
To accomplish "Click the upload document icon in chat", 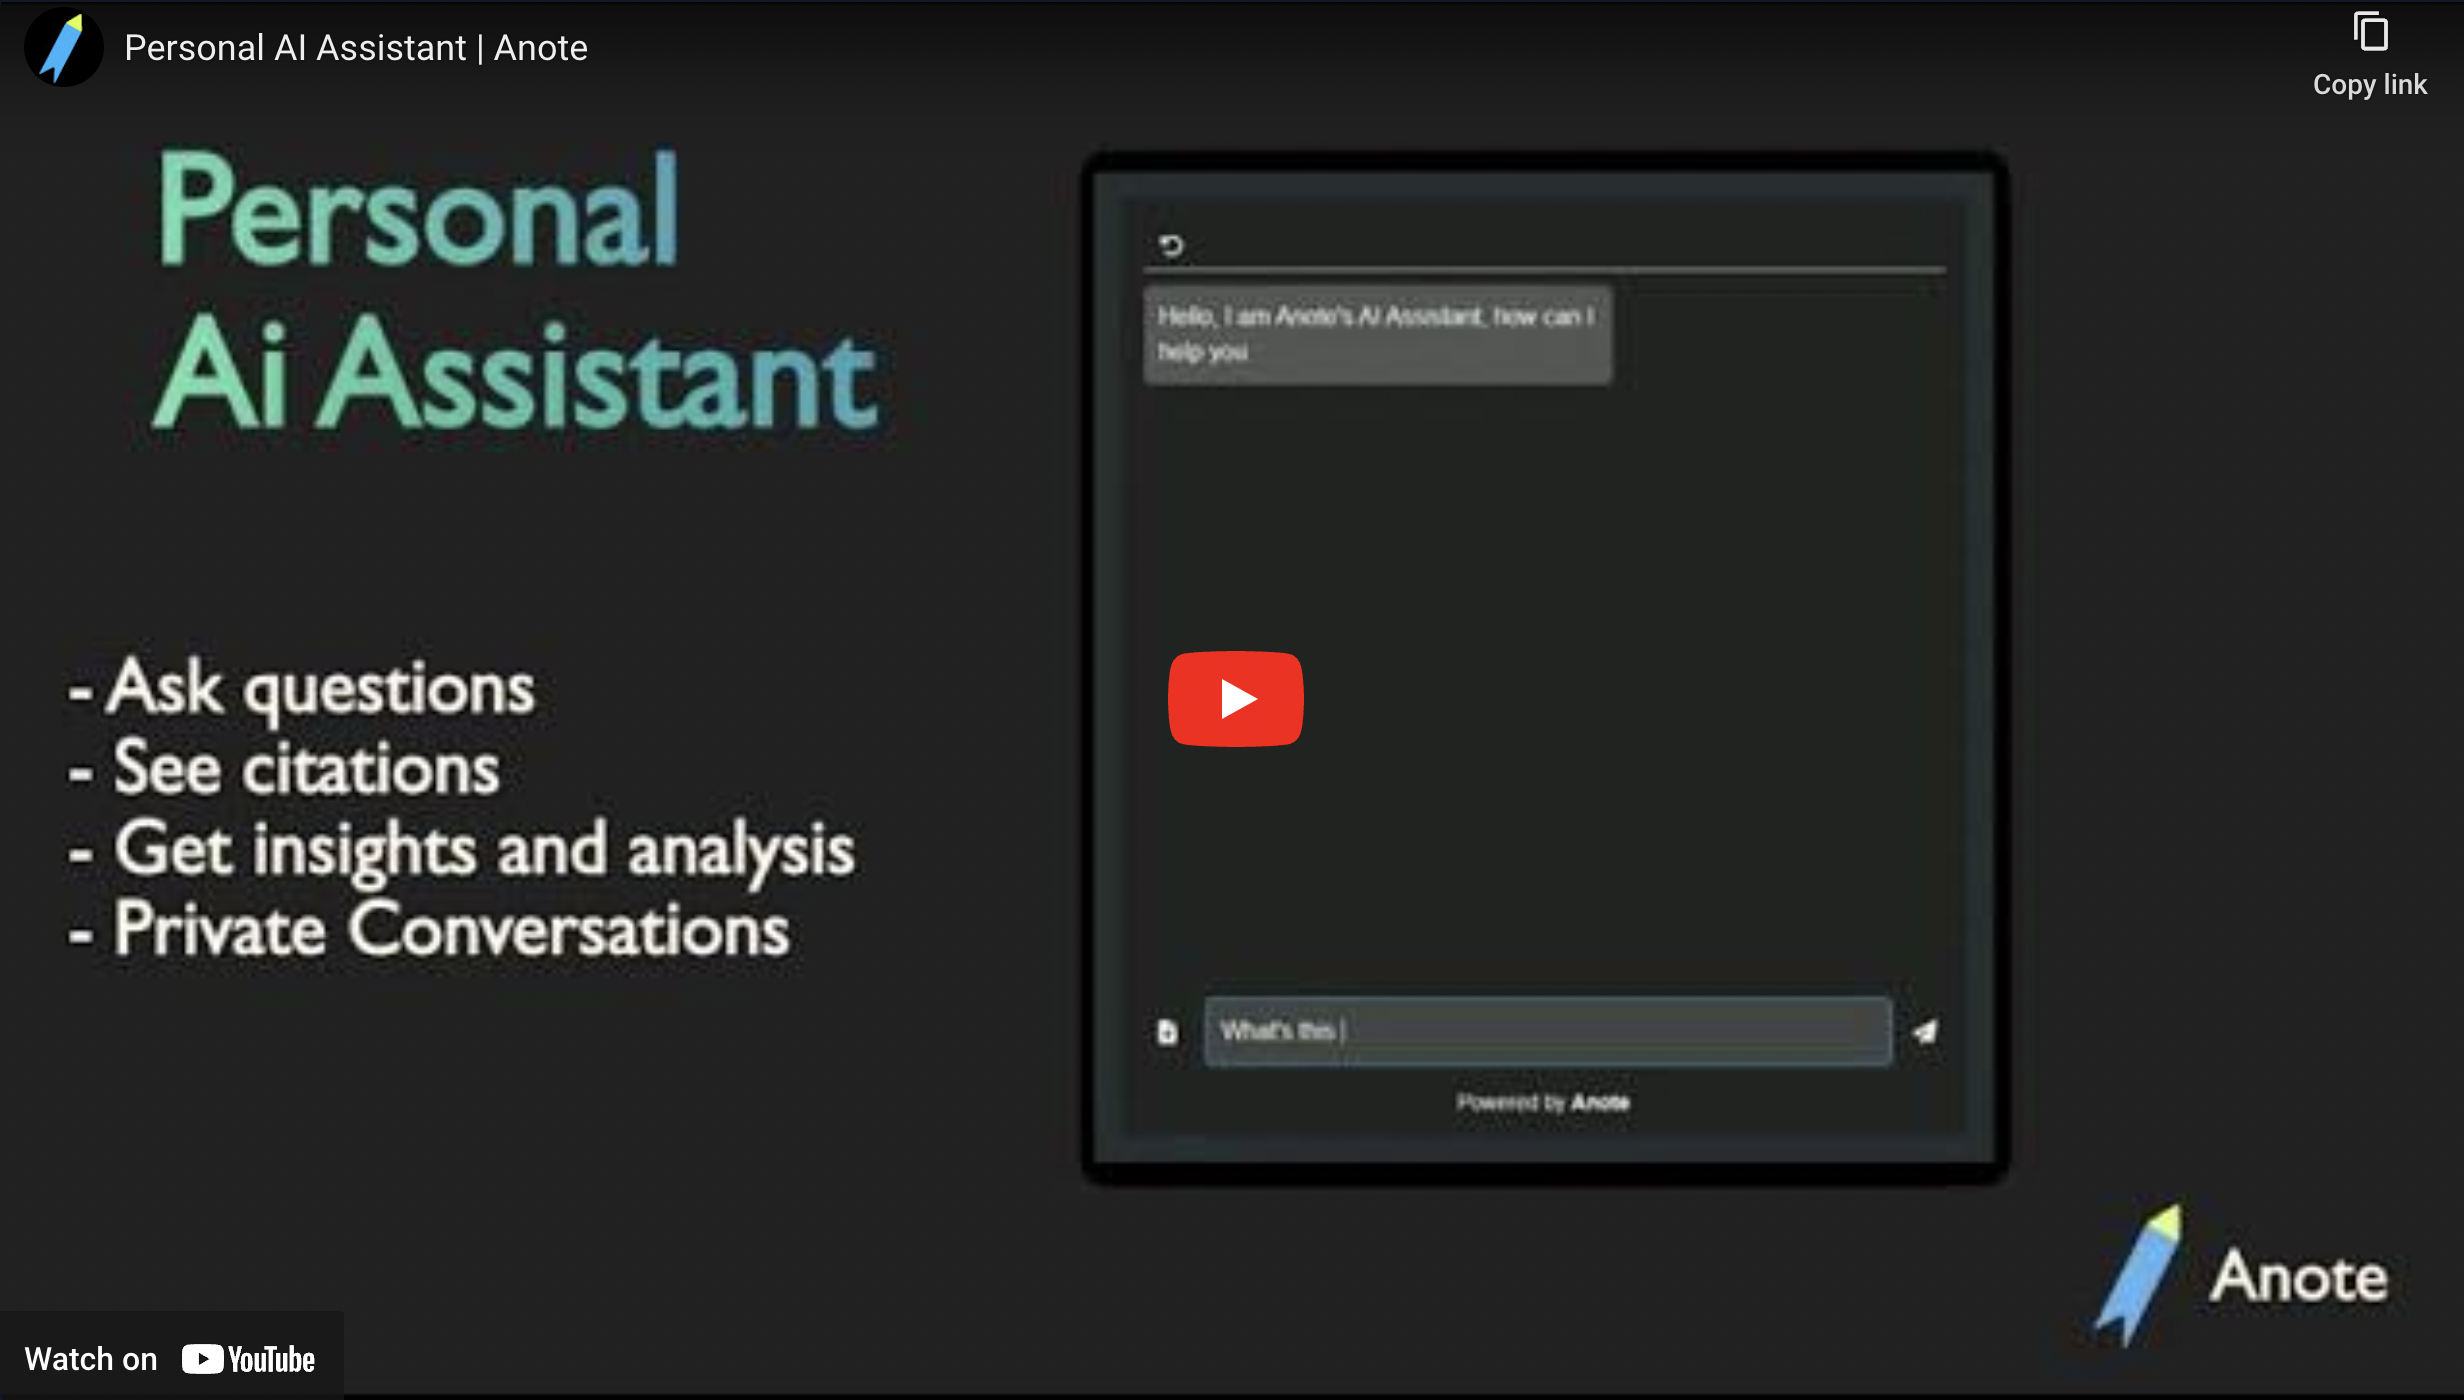I will tap(1167, 1031).
